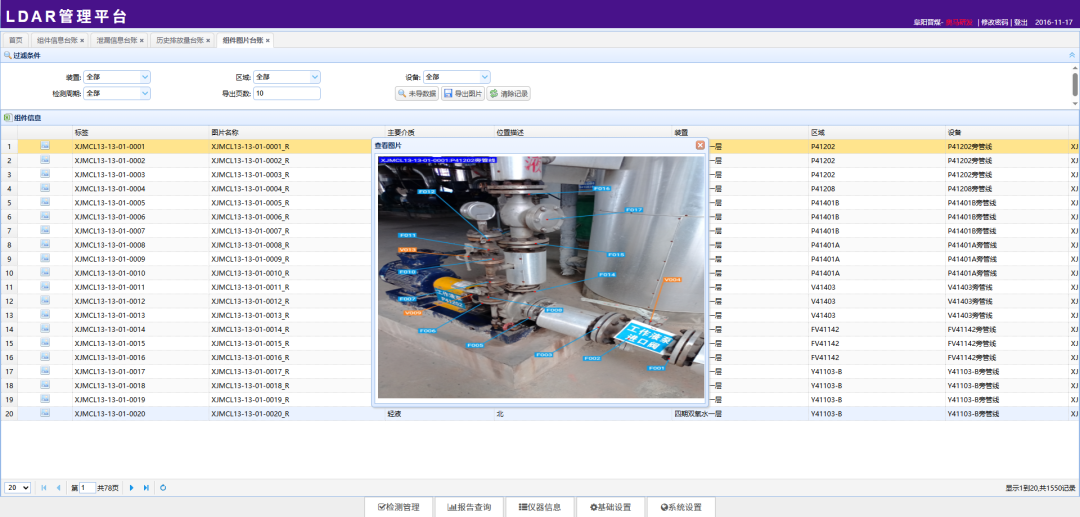Image resolution: width=1080 pixels, height=517 pixels.
Task: Select cell XJMCL13-13-01-0010_R
Action: point(297,273)
